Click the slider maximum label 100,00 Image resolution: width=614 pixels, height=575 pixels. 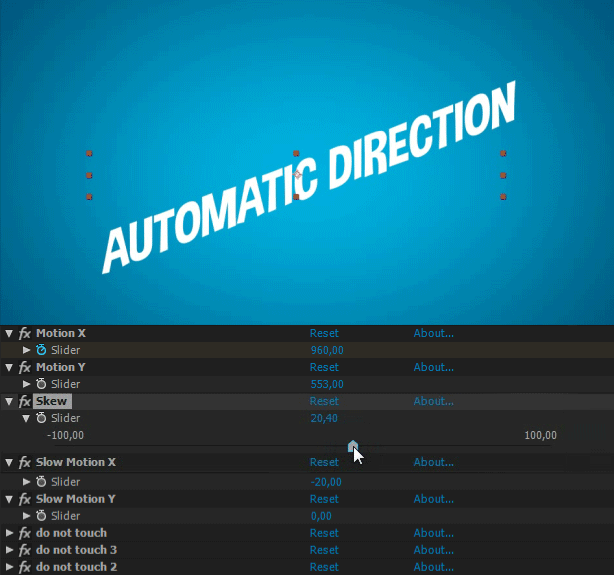pos(540,436)
